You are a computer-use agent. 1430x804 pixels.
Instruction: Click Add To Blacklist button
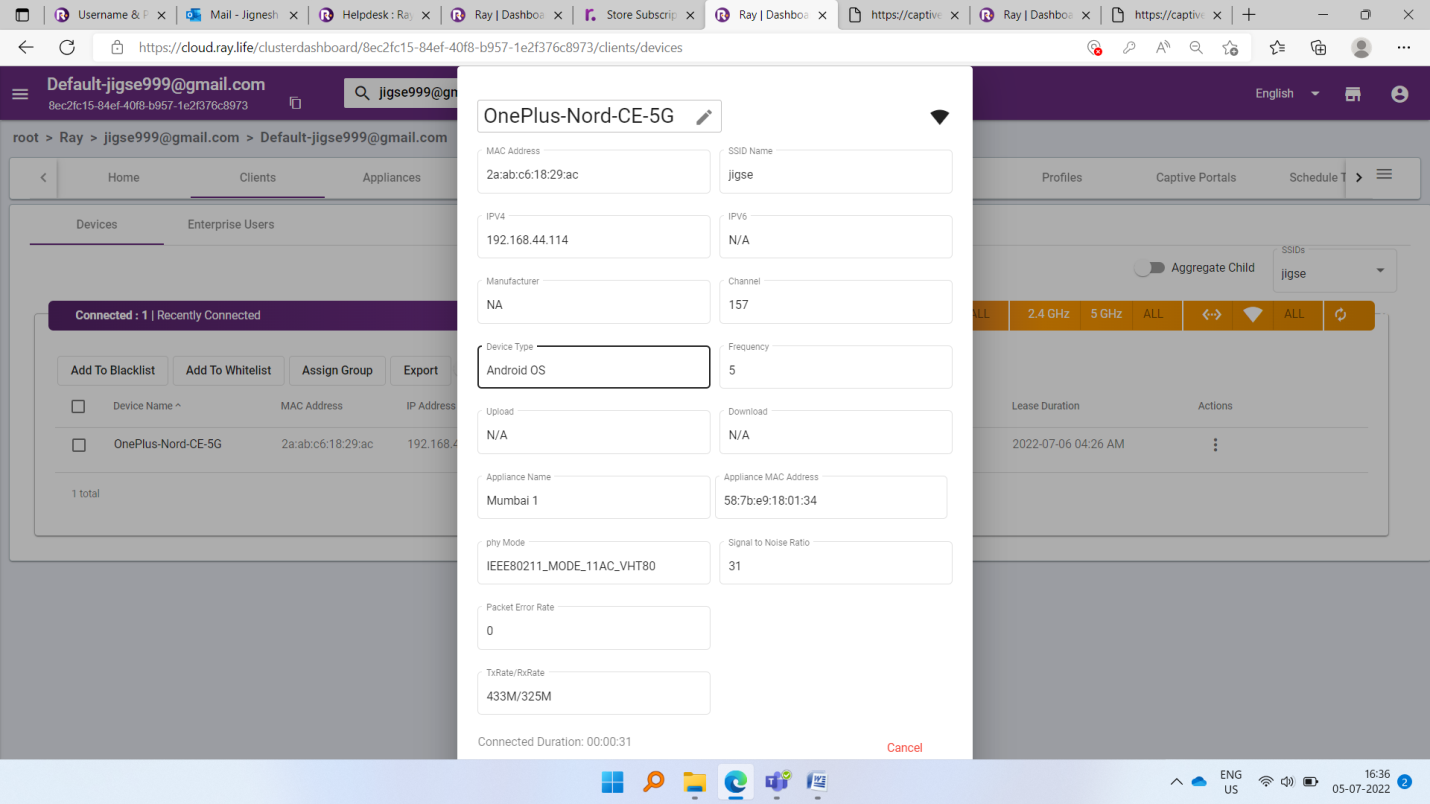tap(113, 370)
